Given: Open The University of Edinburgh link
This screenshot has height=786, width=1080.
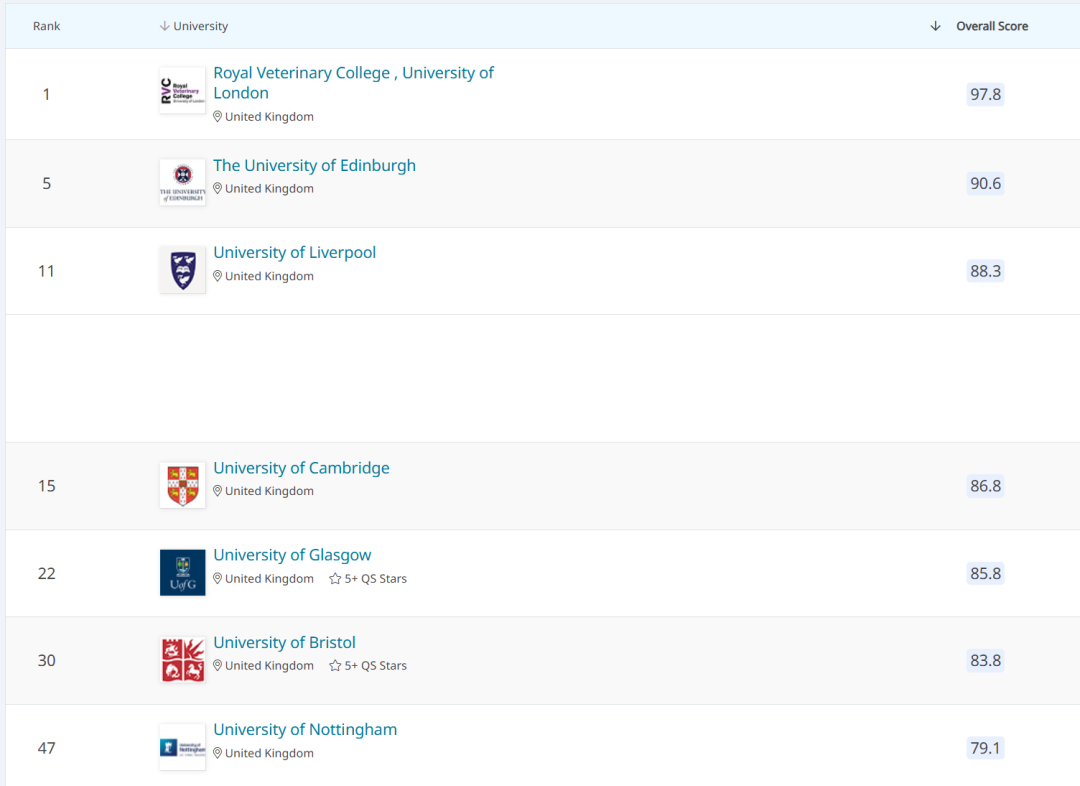Looking at the screenshot, I should coord(314,166).
